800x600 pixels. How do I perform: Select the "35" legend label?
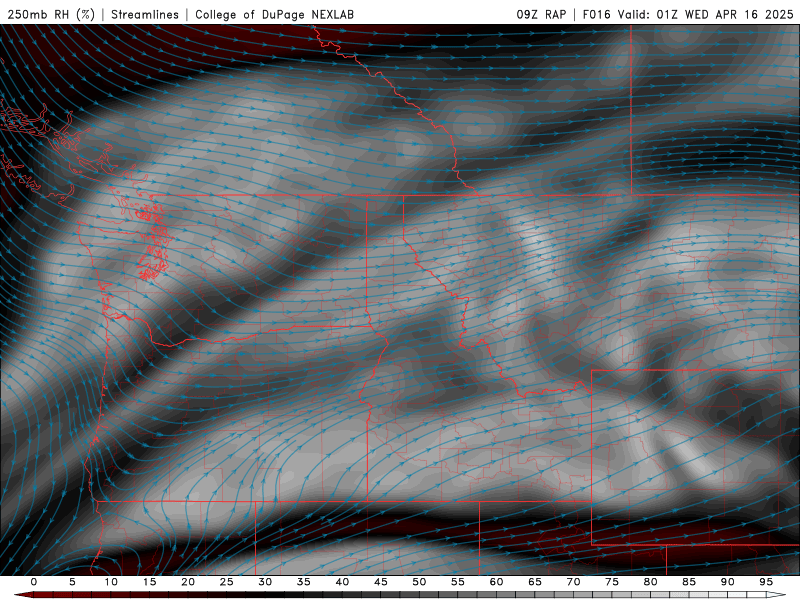304,582
